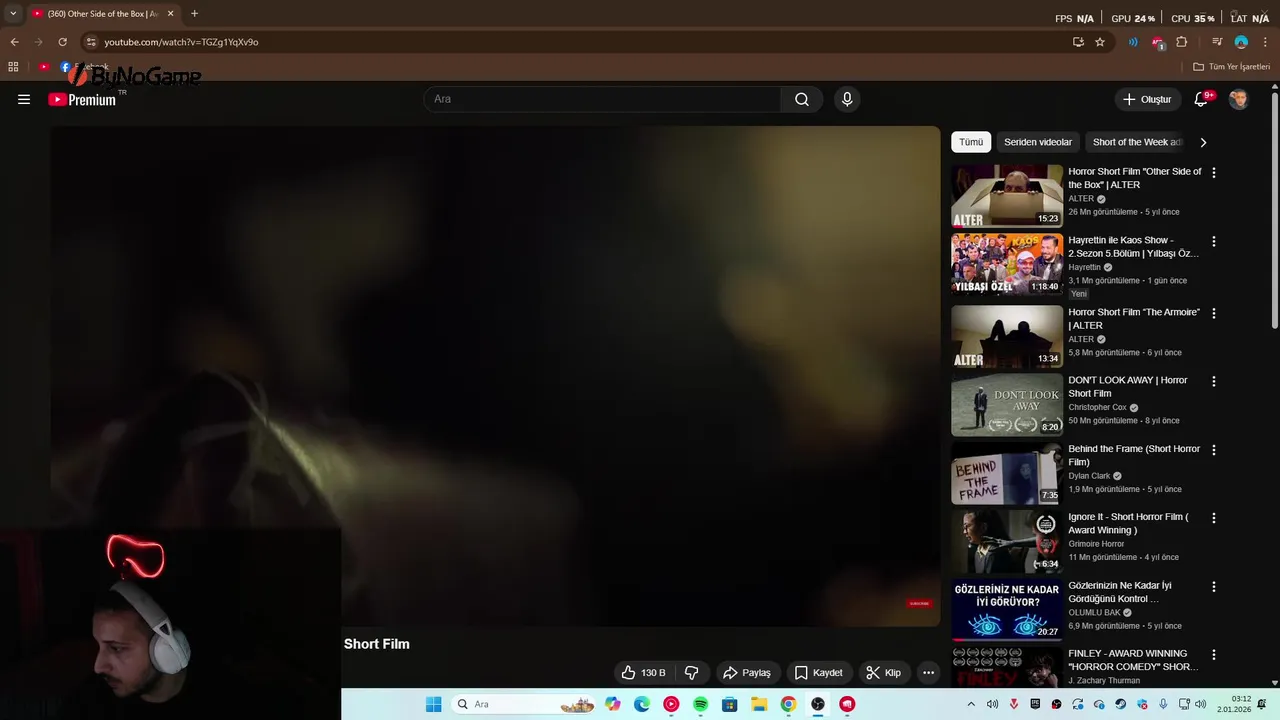Open options for "The Armoire" video
The width and height of the screenshot is (1280, 720).
coord(1214,313)
